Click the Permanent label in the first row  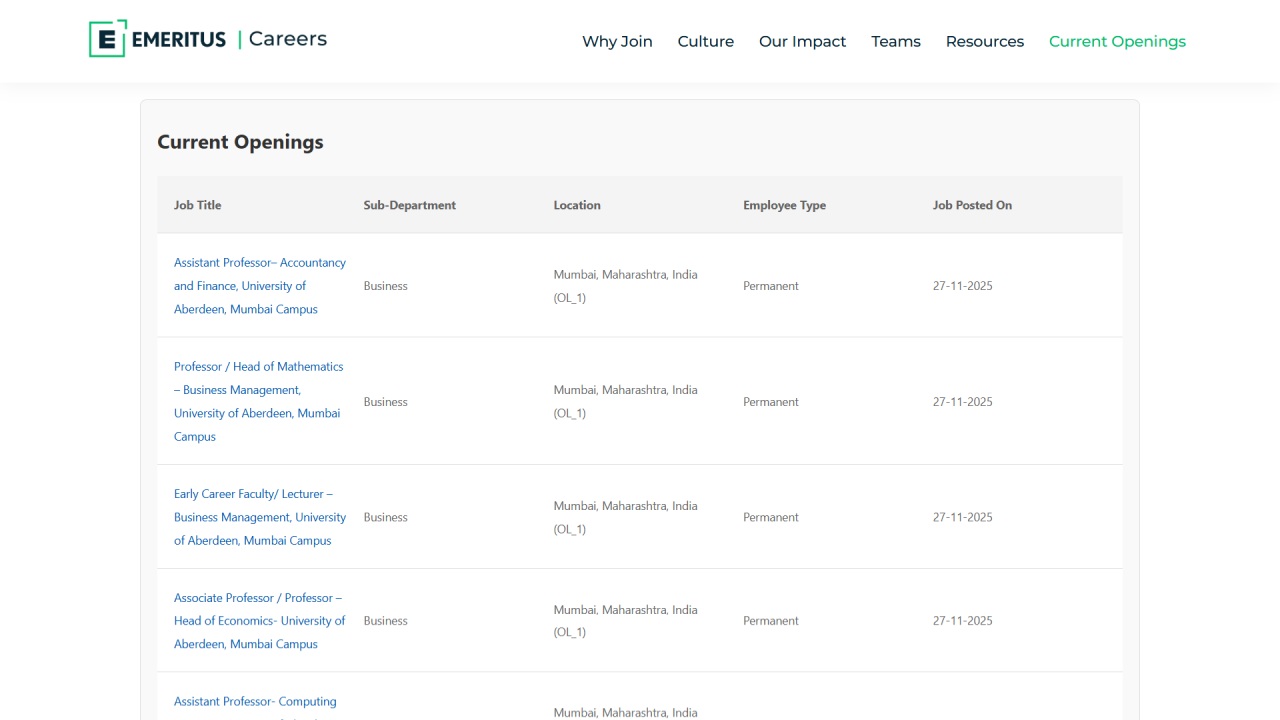click(770, 285)
